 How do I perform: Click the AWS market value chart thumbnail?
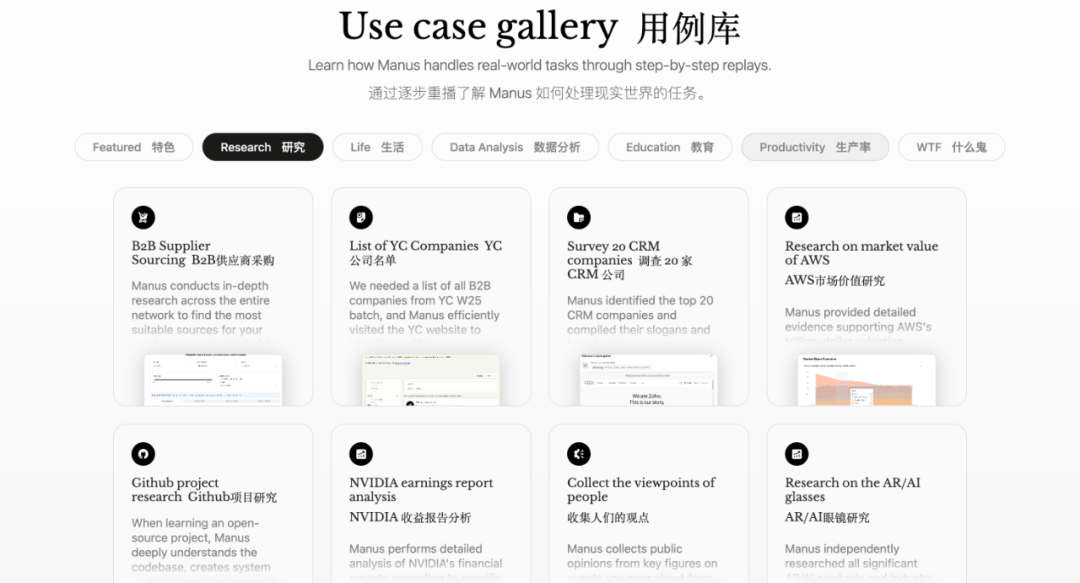coord(866,380)
